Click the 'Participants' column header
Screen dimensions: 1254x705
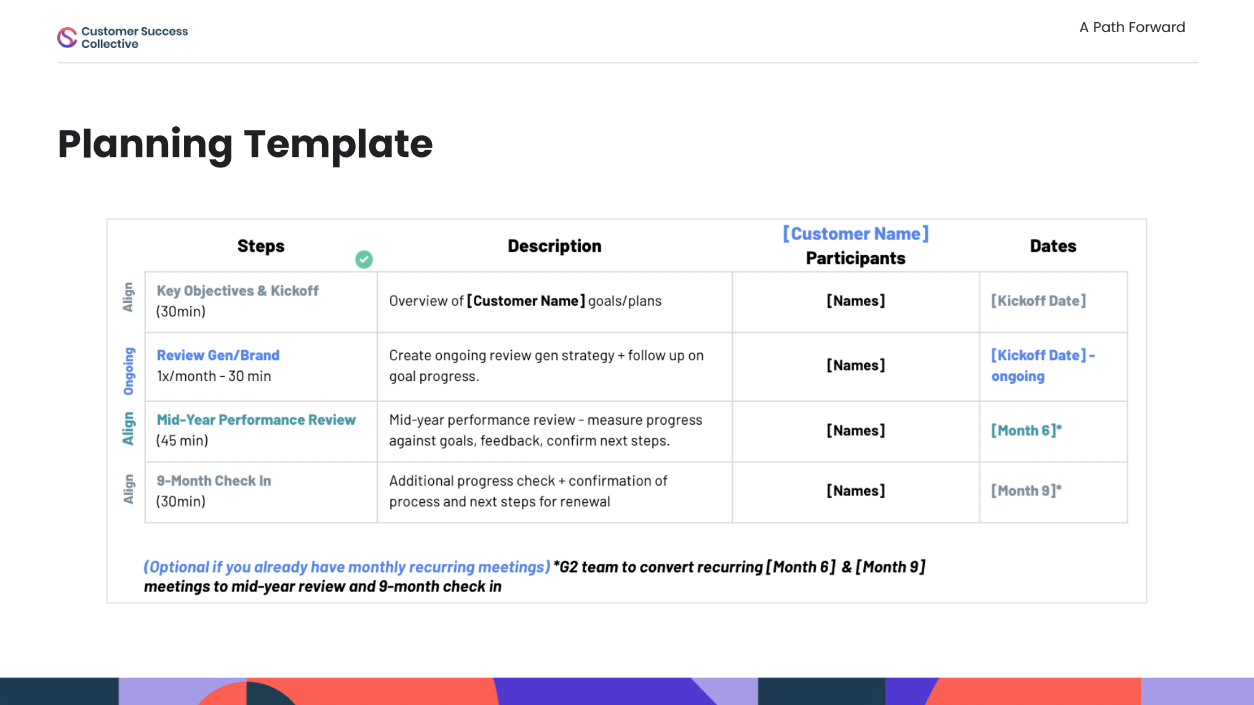pos(856,258)
